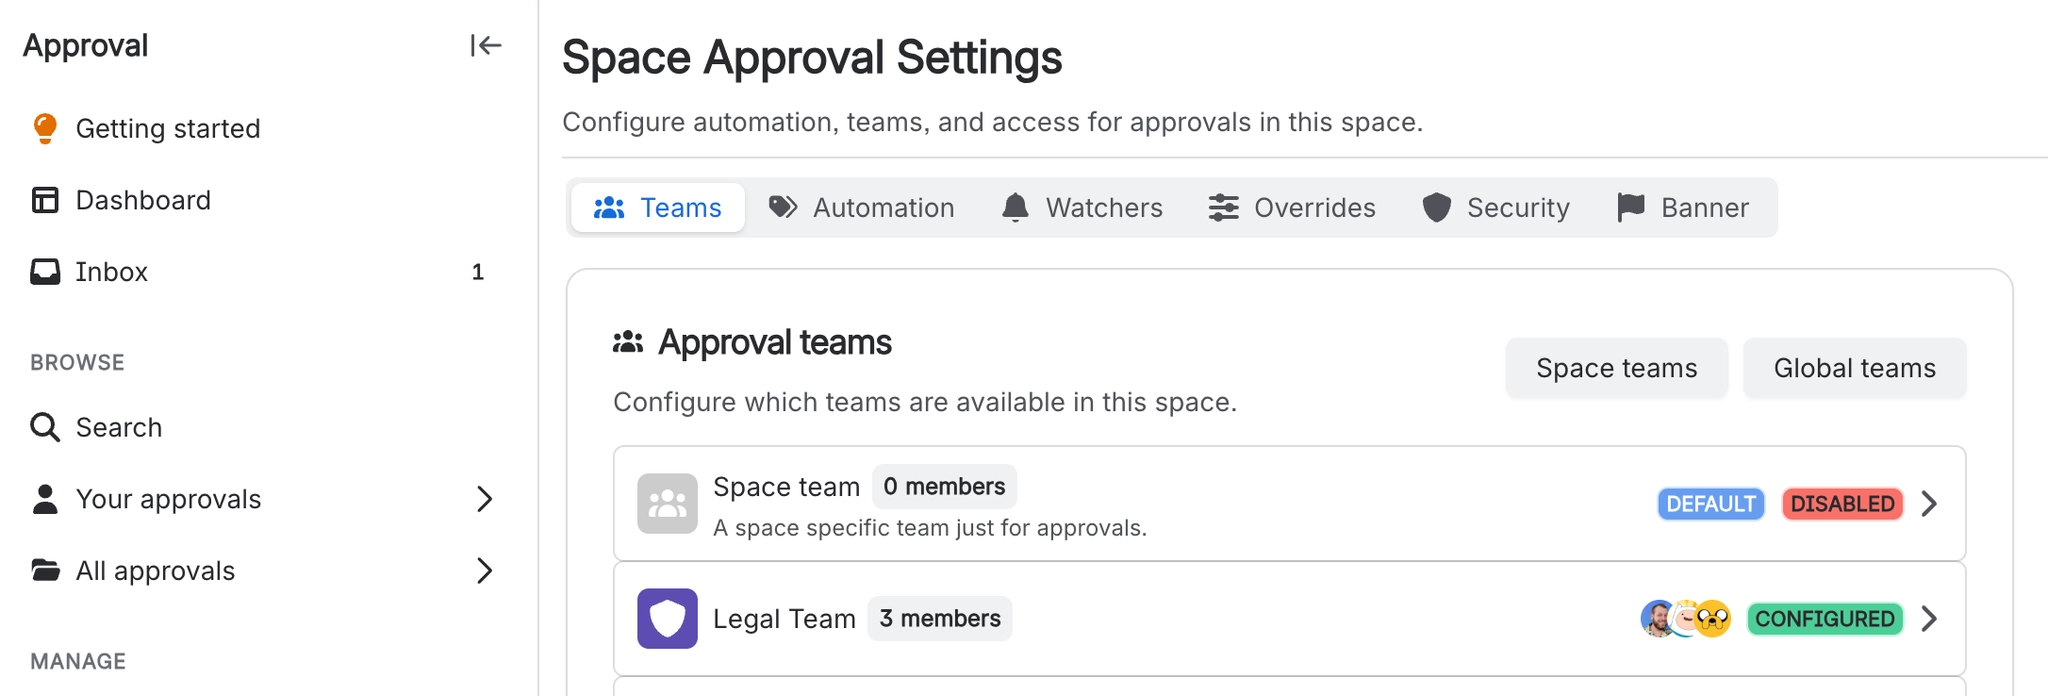Click the Global teams button
This screenshot has height=696, width=2048.
point(1855,368)
